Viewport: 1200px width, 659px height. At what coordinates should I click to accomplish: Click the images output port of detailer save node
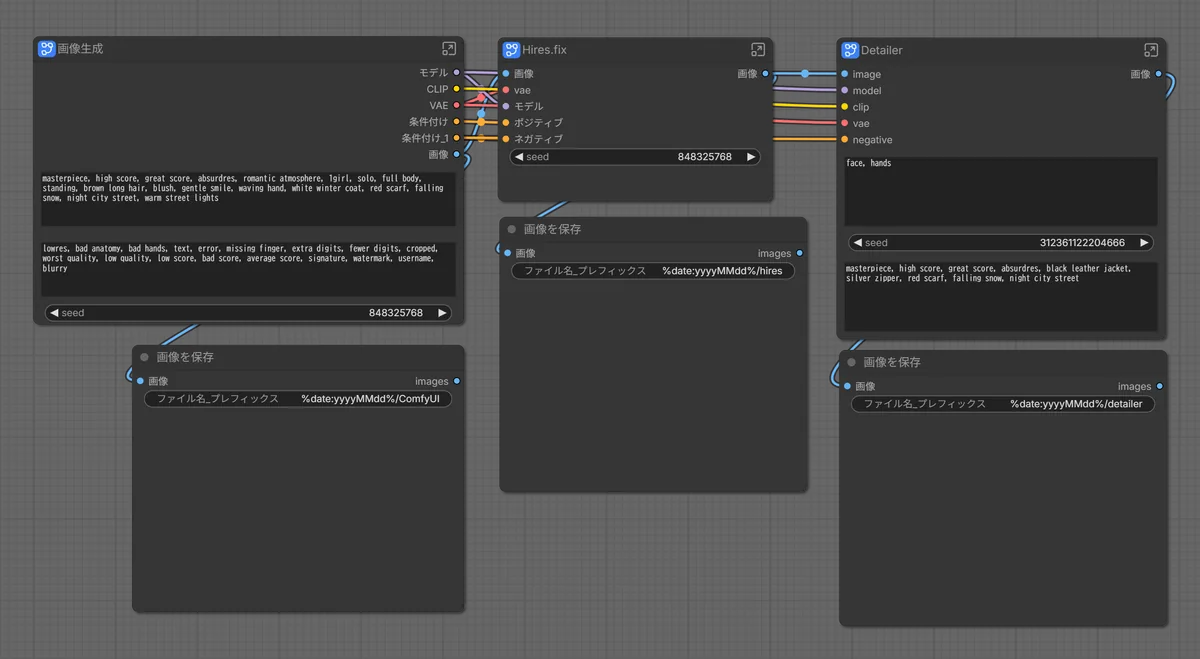pyautogui.click(x=1160, y=386)
